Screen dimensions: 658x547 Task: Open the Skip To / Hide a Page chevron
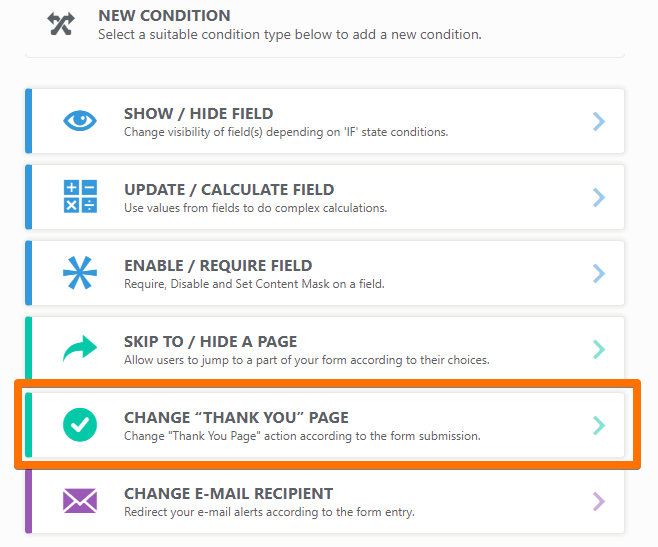click(598, 349)
